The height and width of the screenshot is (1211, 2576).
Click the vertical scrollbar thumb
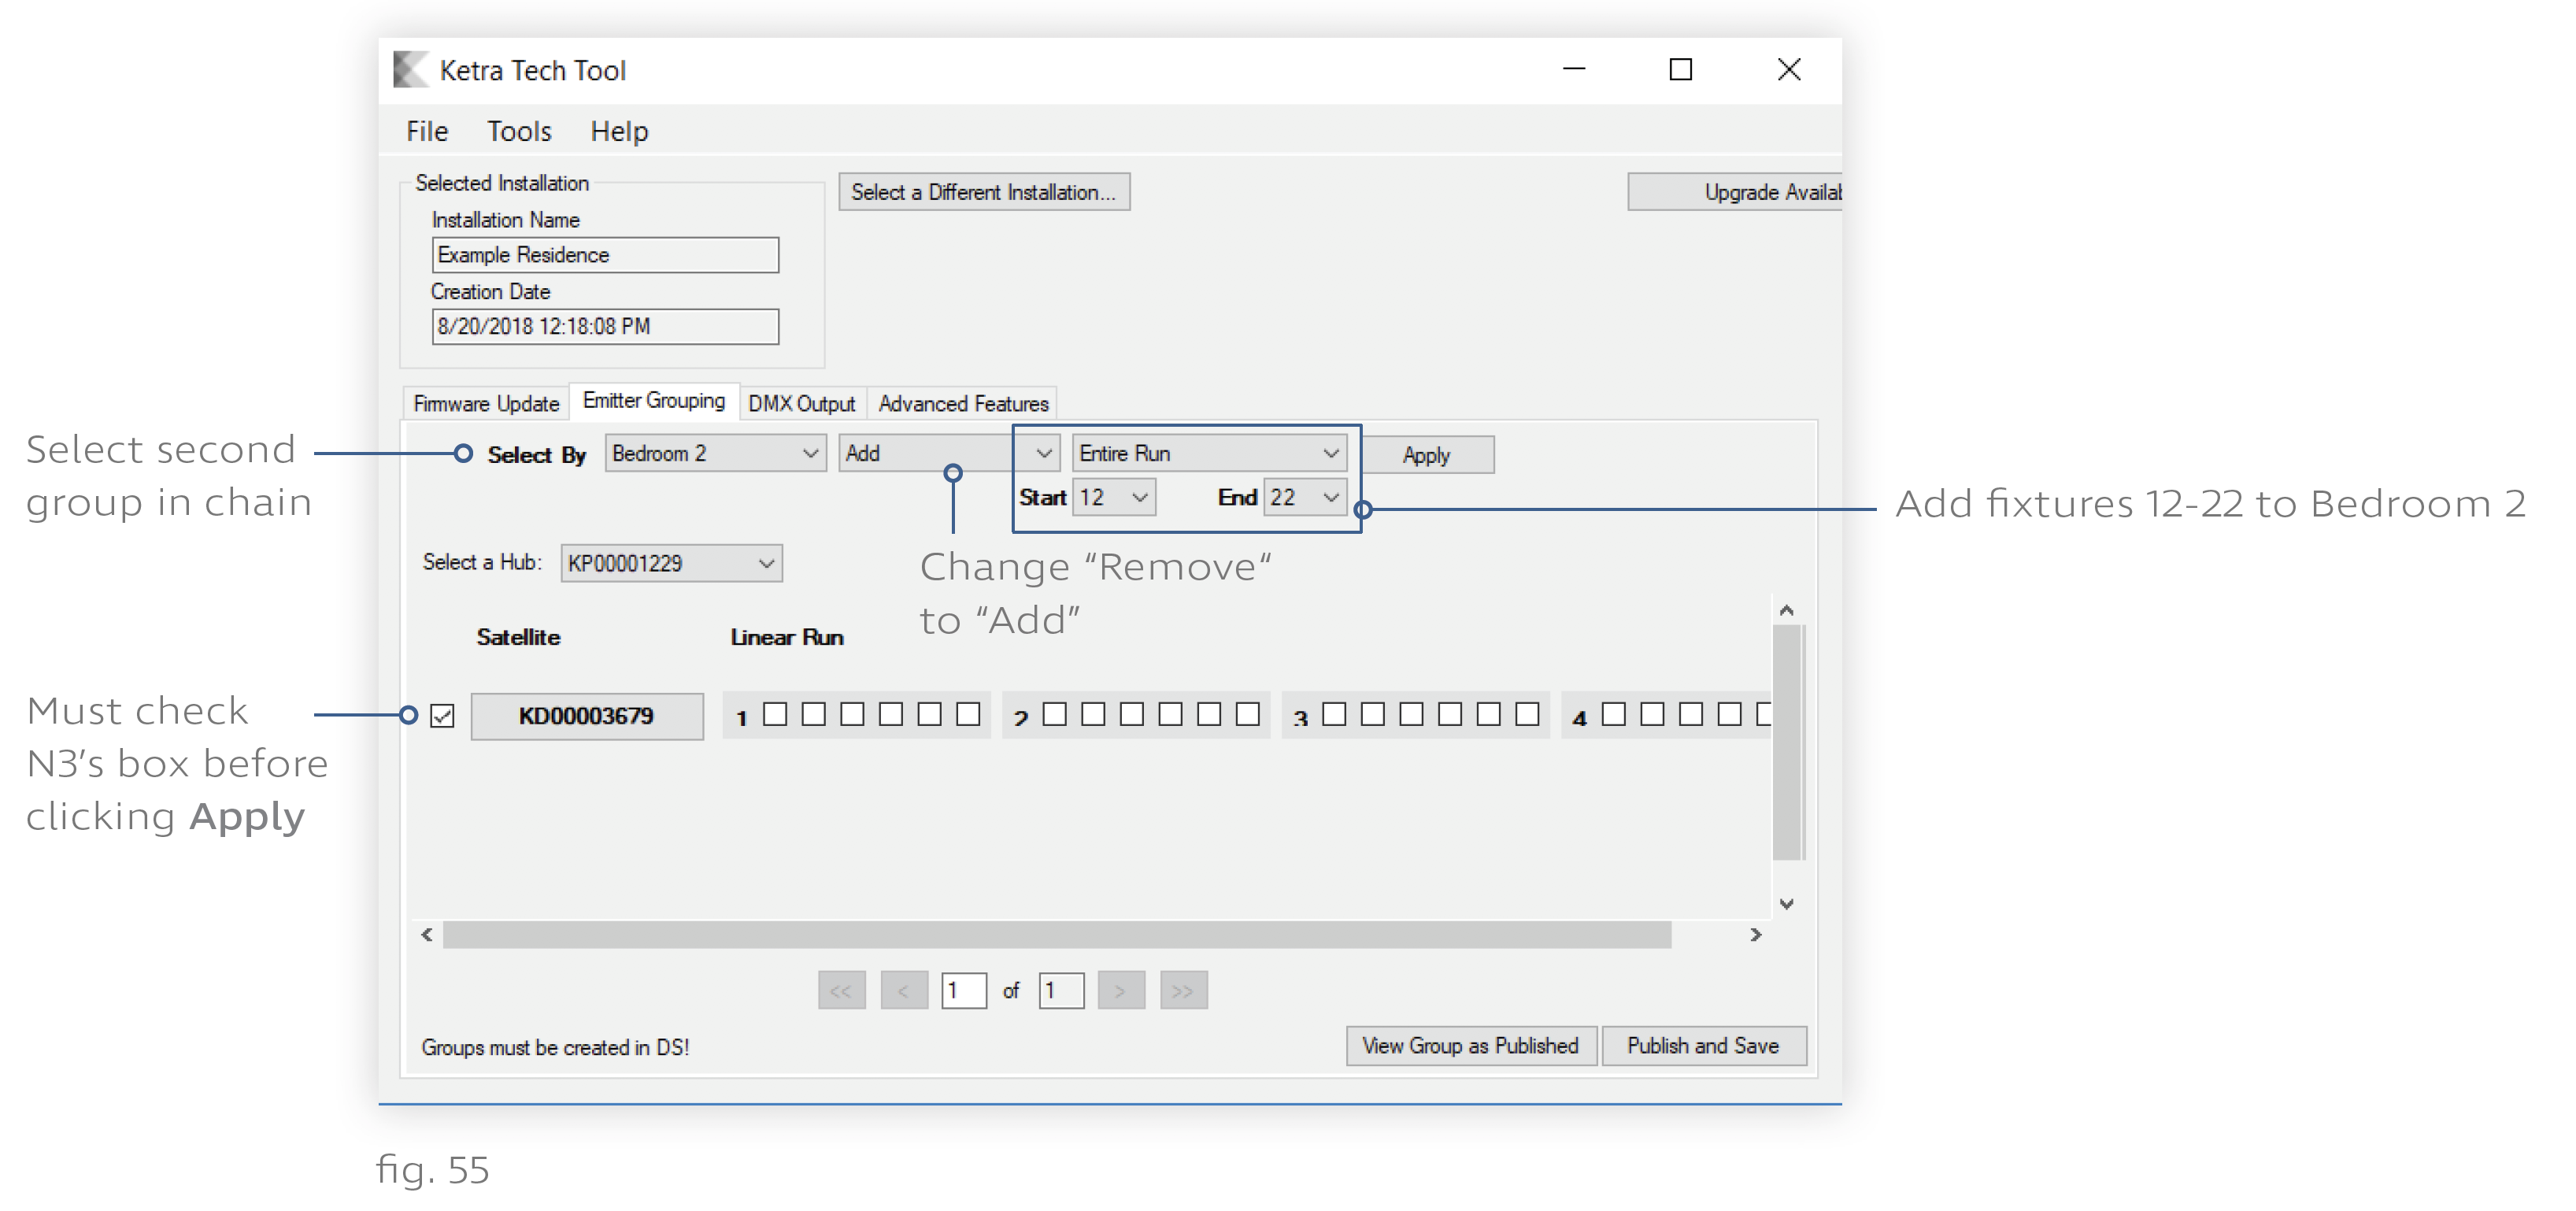[1787, 742]
